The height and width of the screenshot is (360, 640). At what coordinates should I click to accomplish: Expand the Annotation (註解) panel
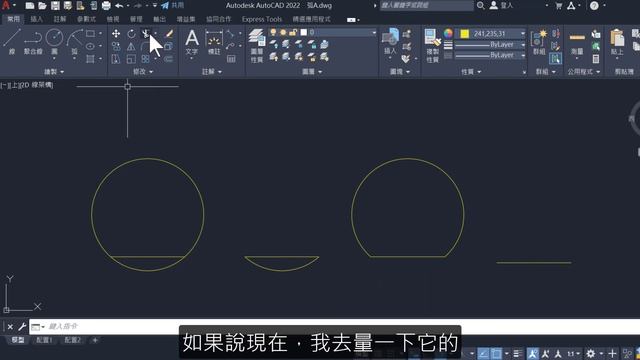[212, 72]
